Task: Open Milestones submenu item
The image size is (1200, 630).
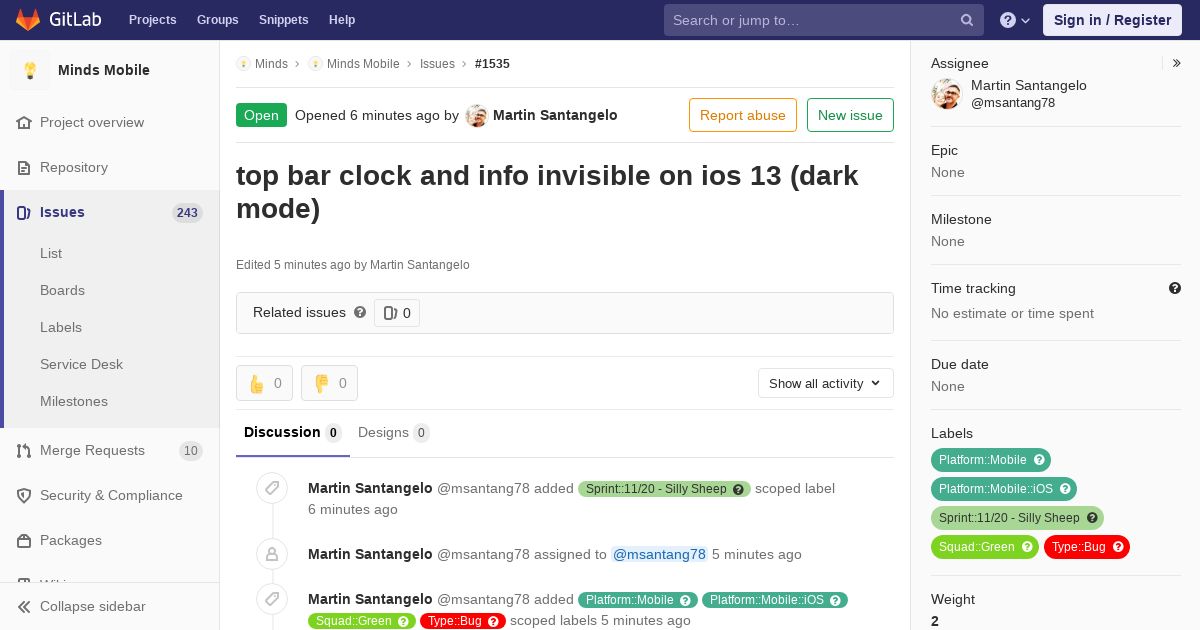Action: click(x=74, y=401)
